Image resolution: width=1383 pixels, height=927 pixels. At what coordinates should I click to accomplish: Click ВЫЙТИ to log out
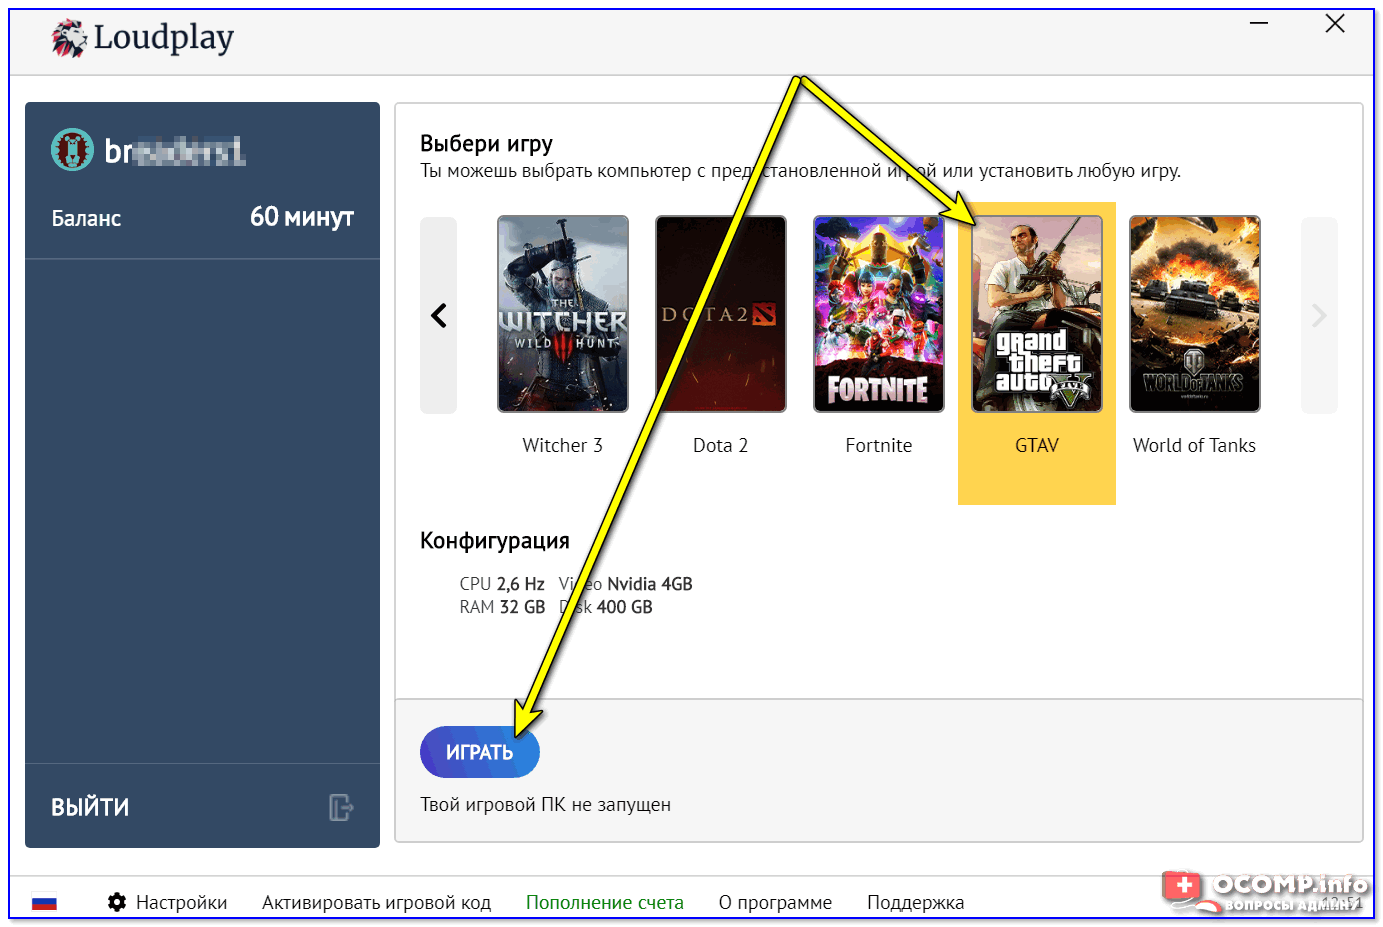[x=90, y=807]
